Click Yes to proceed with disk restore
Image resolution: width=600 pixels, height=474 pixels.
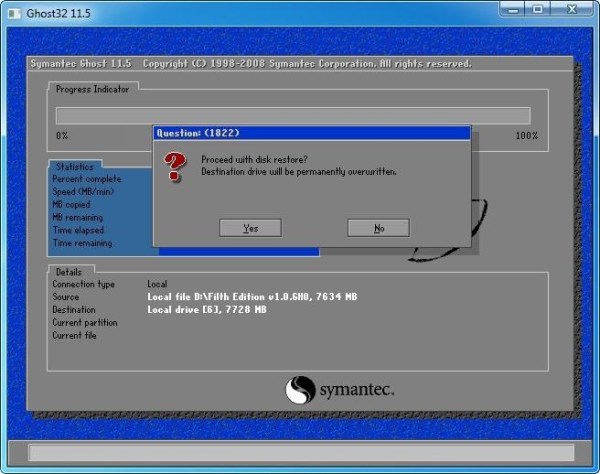[x=250, y=228]
